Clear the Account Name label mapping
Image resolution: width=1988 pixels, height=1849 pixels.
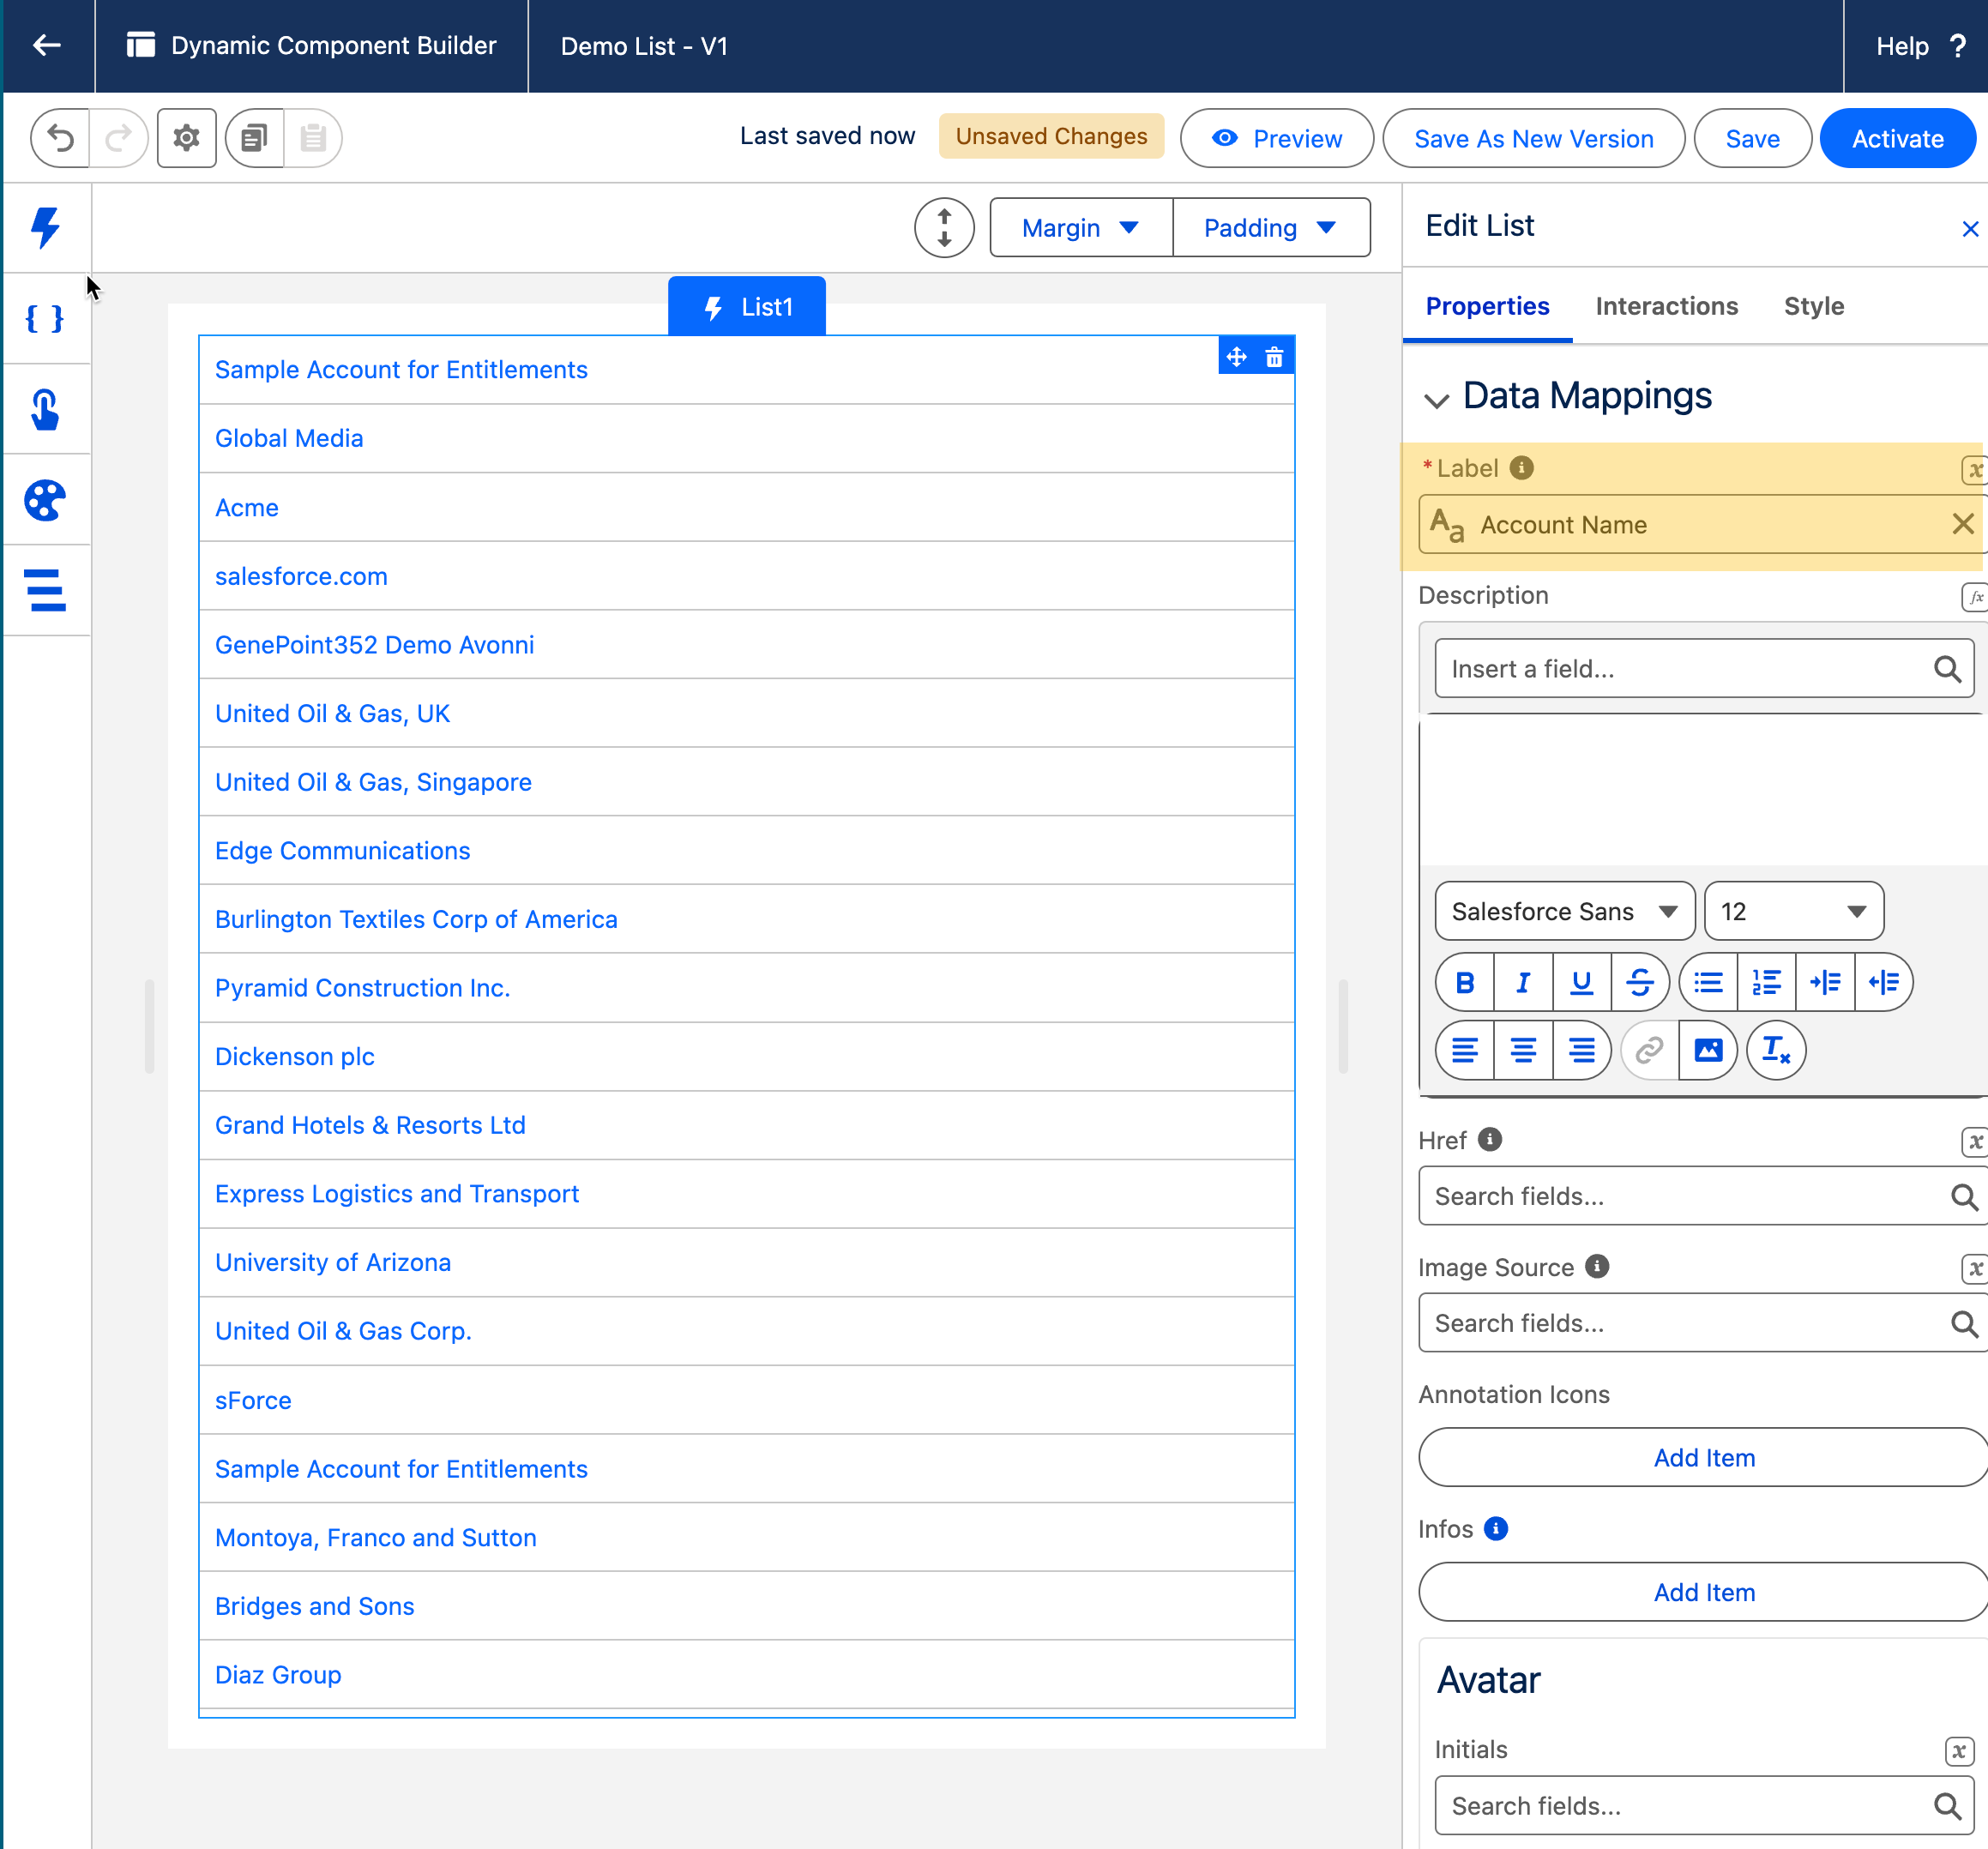[x=1962, y=524]
